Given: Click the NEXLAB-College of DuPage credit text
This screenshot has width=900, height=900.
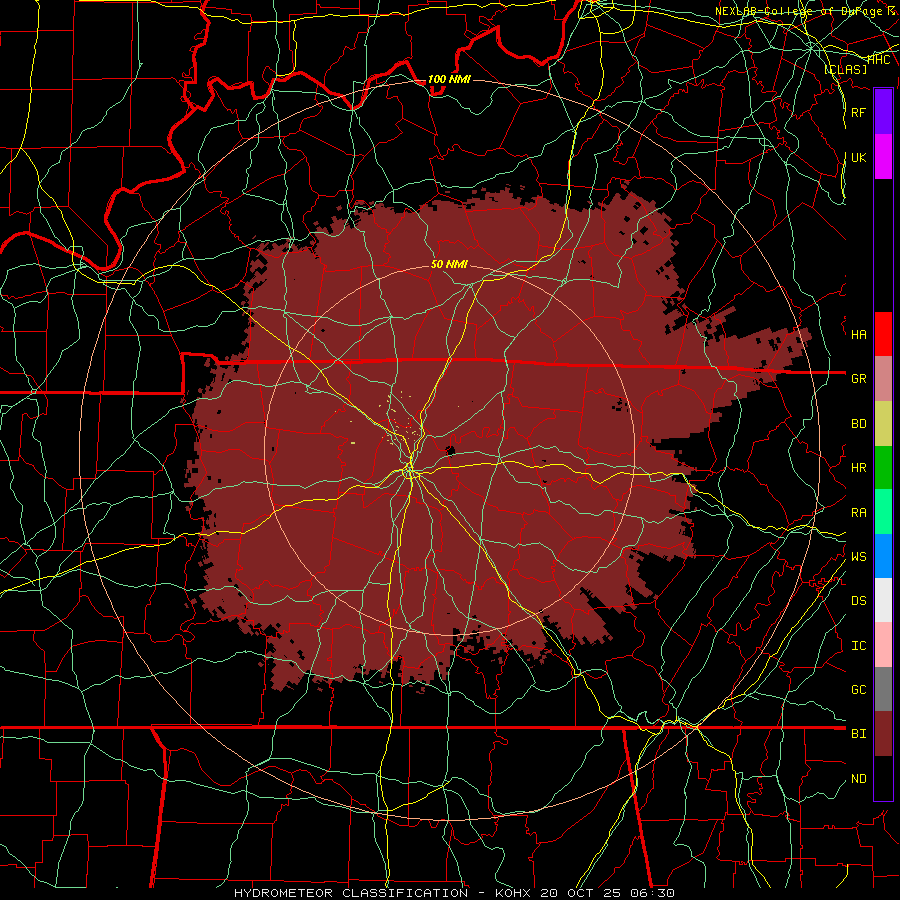Looking at the screenshot, I should tap(805, 11).
